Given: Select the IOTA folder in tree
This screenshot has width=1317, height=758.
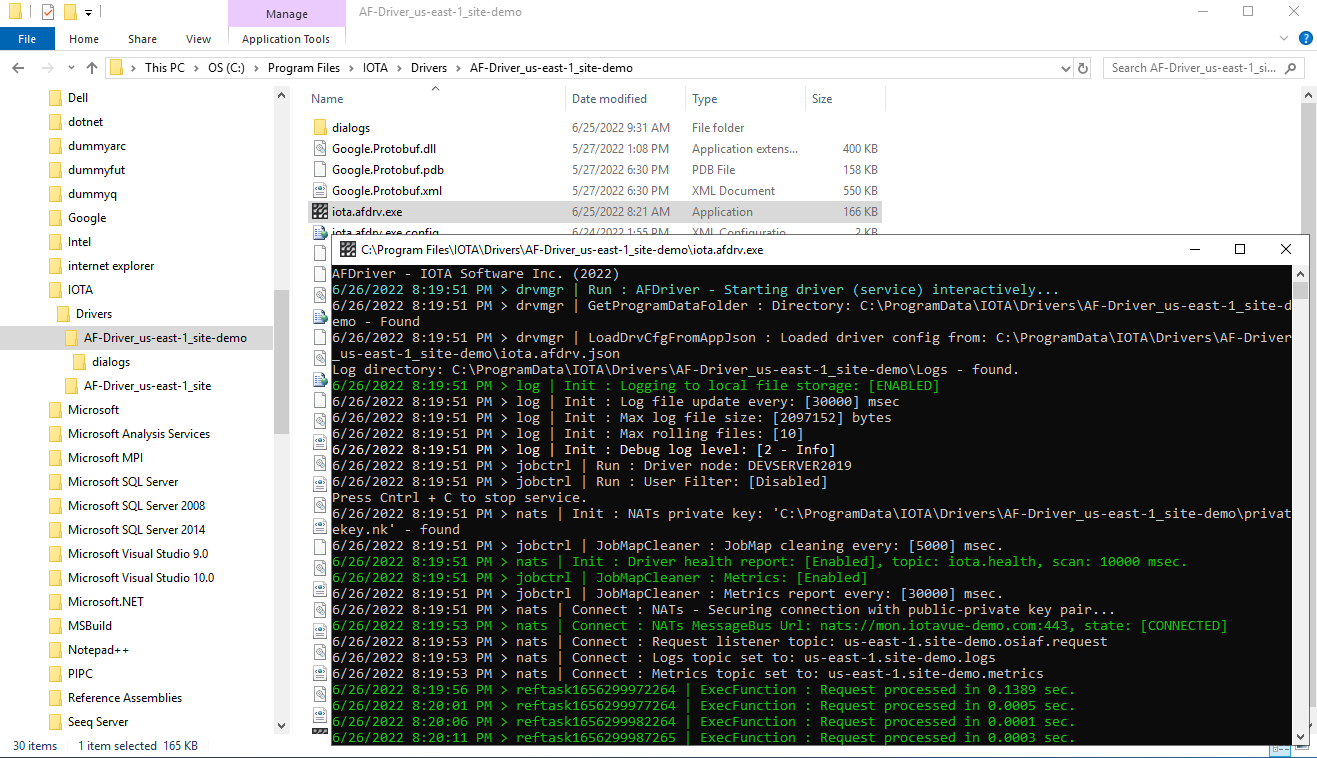Looking at the screenshot, I should tap(80, 290).
